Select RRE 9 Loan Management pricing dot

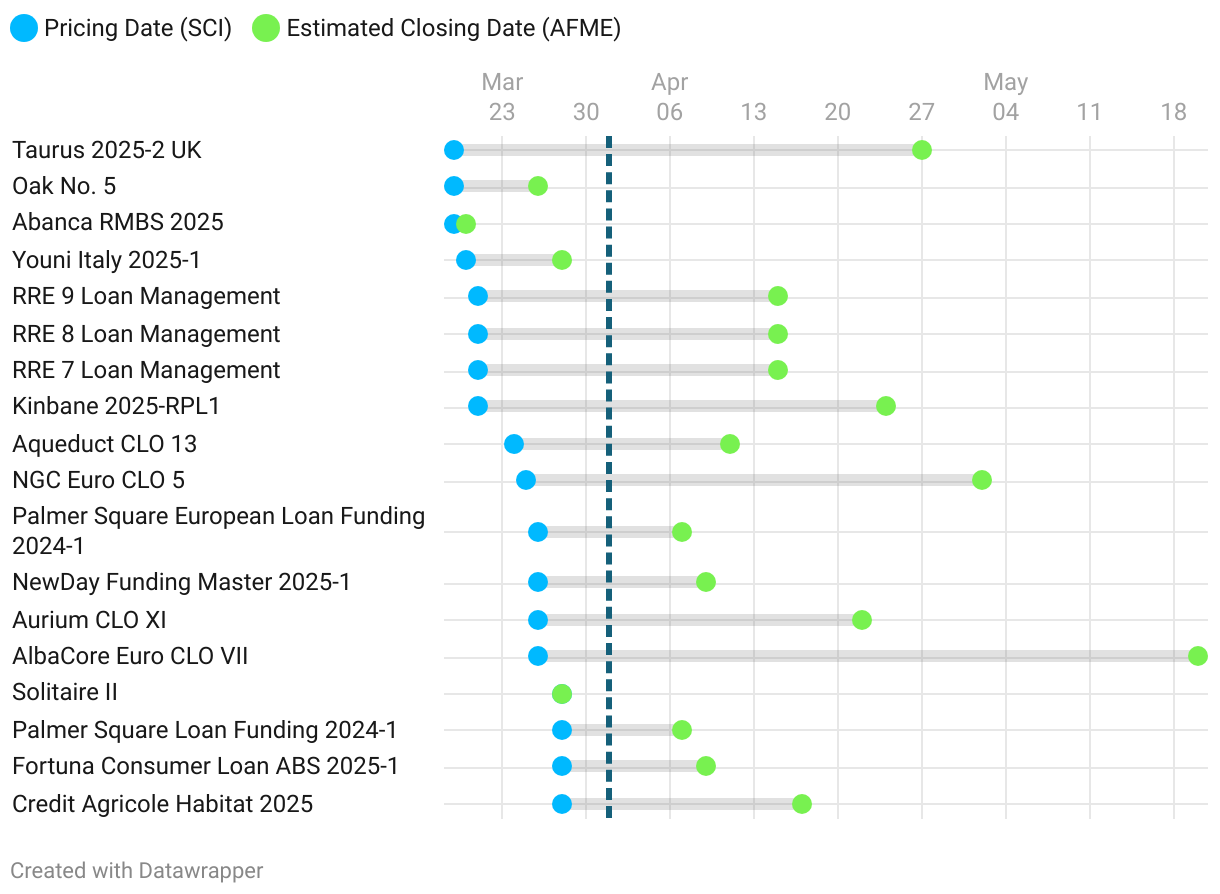pos(478,296)
